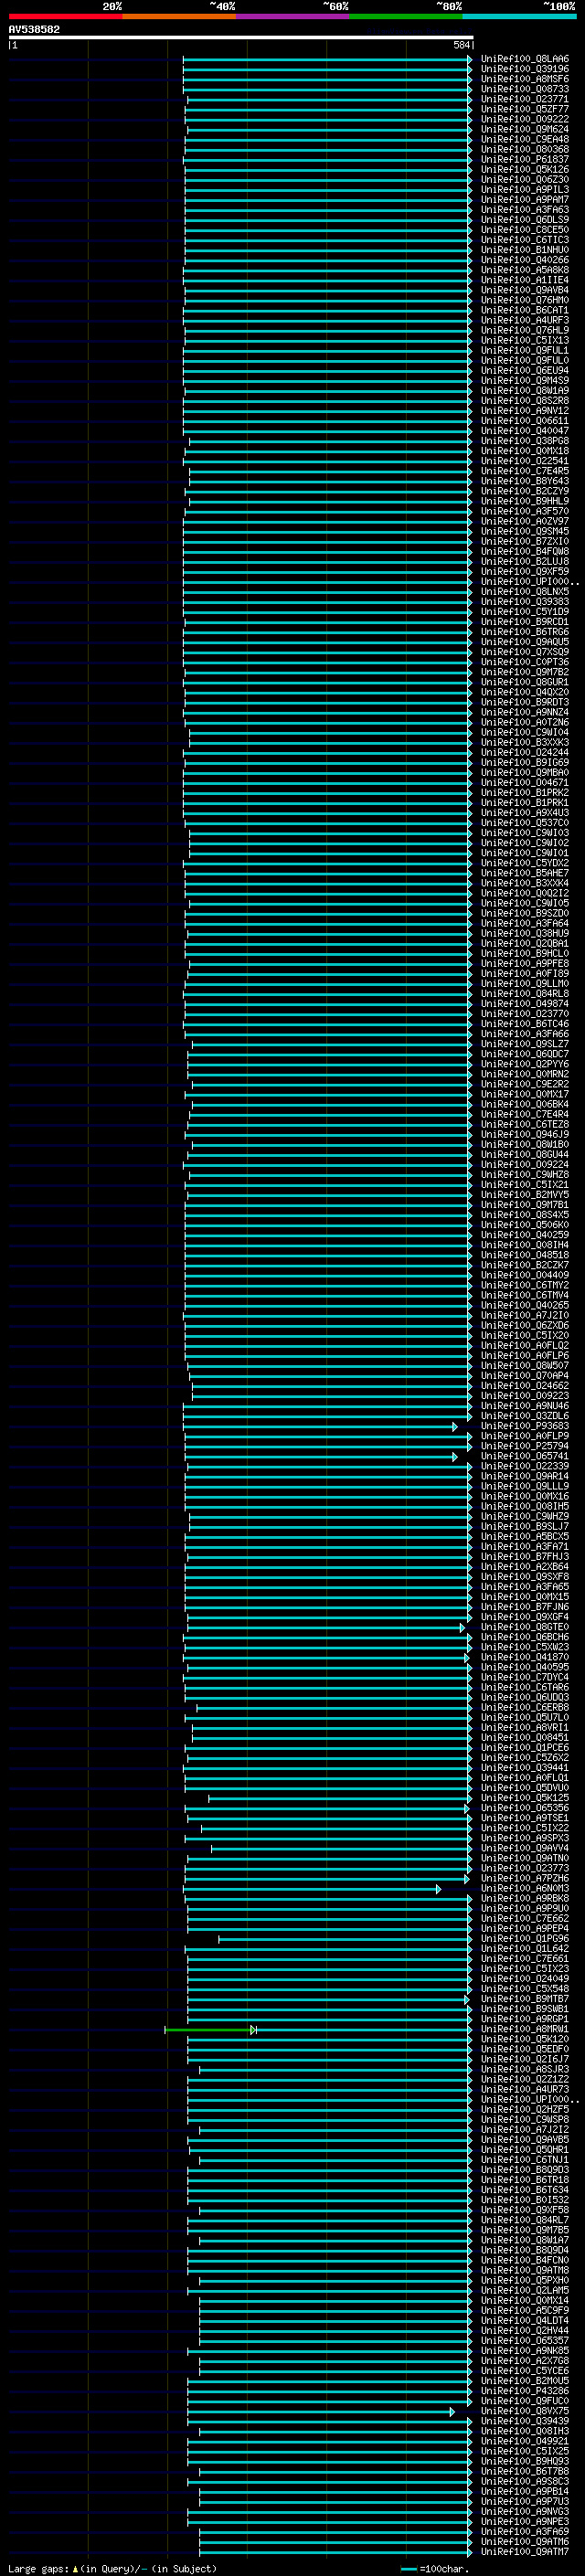Select the UniRef100_Q39196 hit label
The width and height of the screenshot is (585, 2576).
525,69
